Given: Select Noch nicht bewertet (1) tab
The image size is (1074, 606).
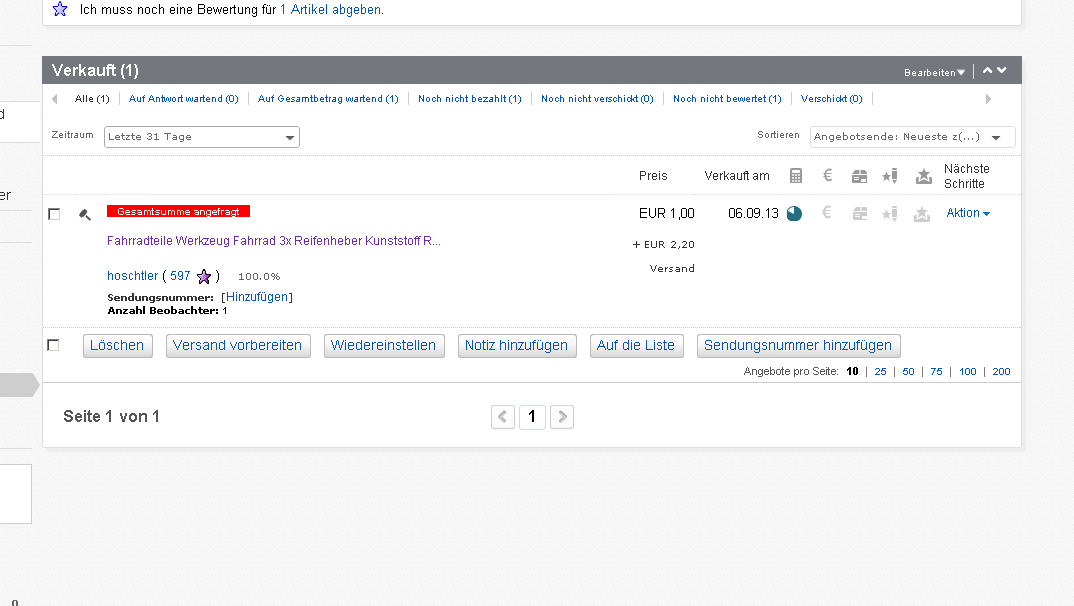Looking at the screenshot, I should (x=727, y=99).
